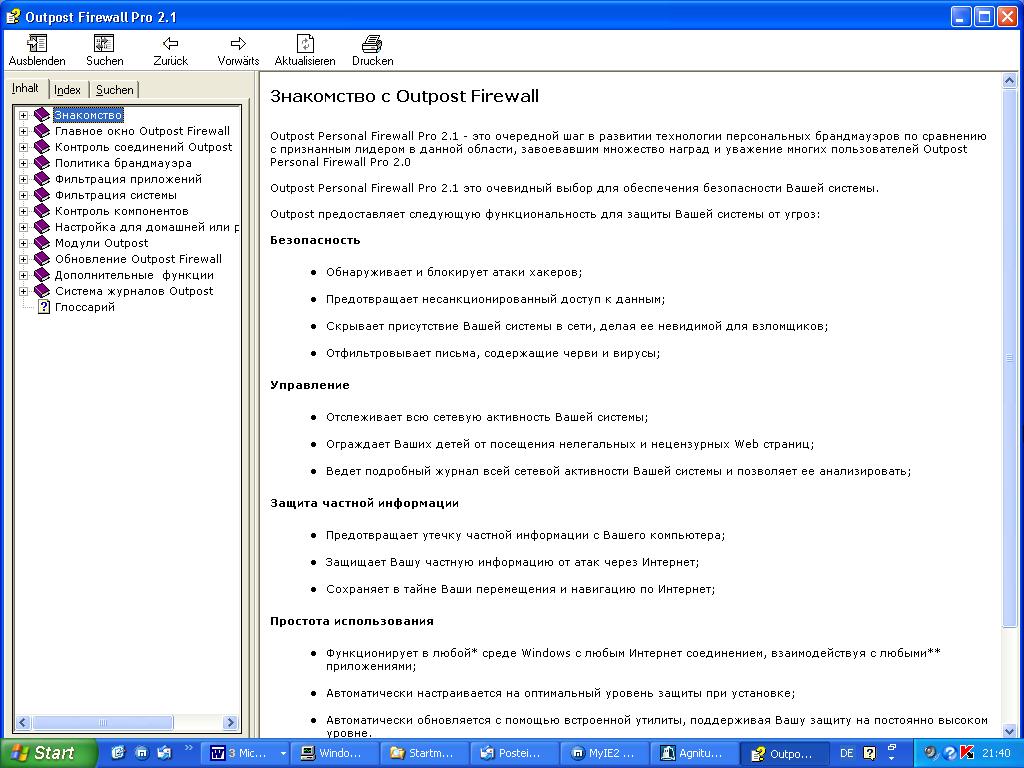This screenshot has height=768, width=1024.
Task: Click book icon beside Главное окно Outpost Firewall
Action: pos(42,131)
